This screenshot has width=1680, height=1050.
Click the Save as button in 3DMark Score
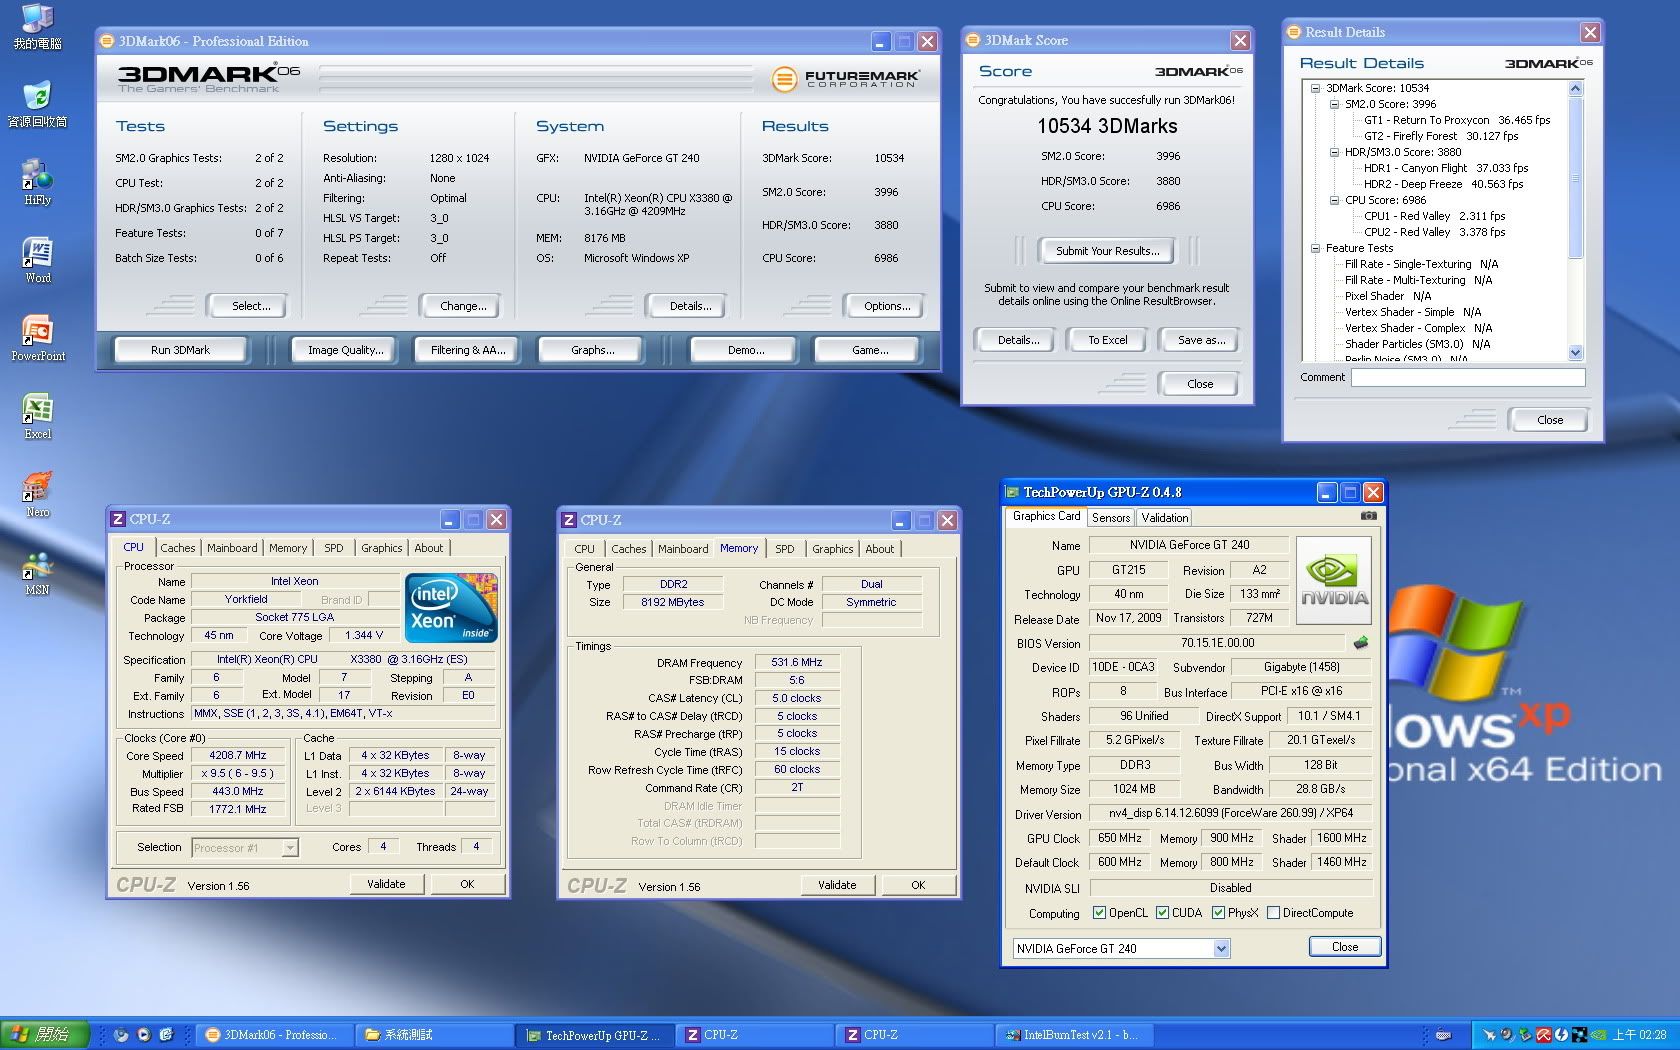point(1200,340)
